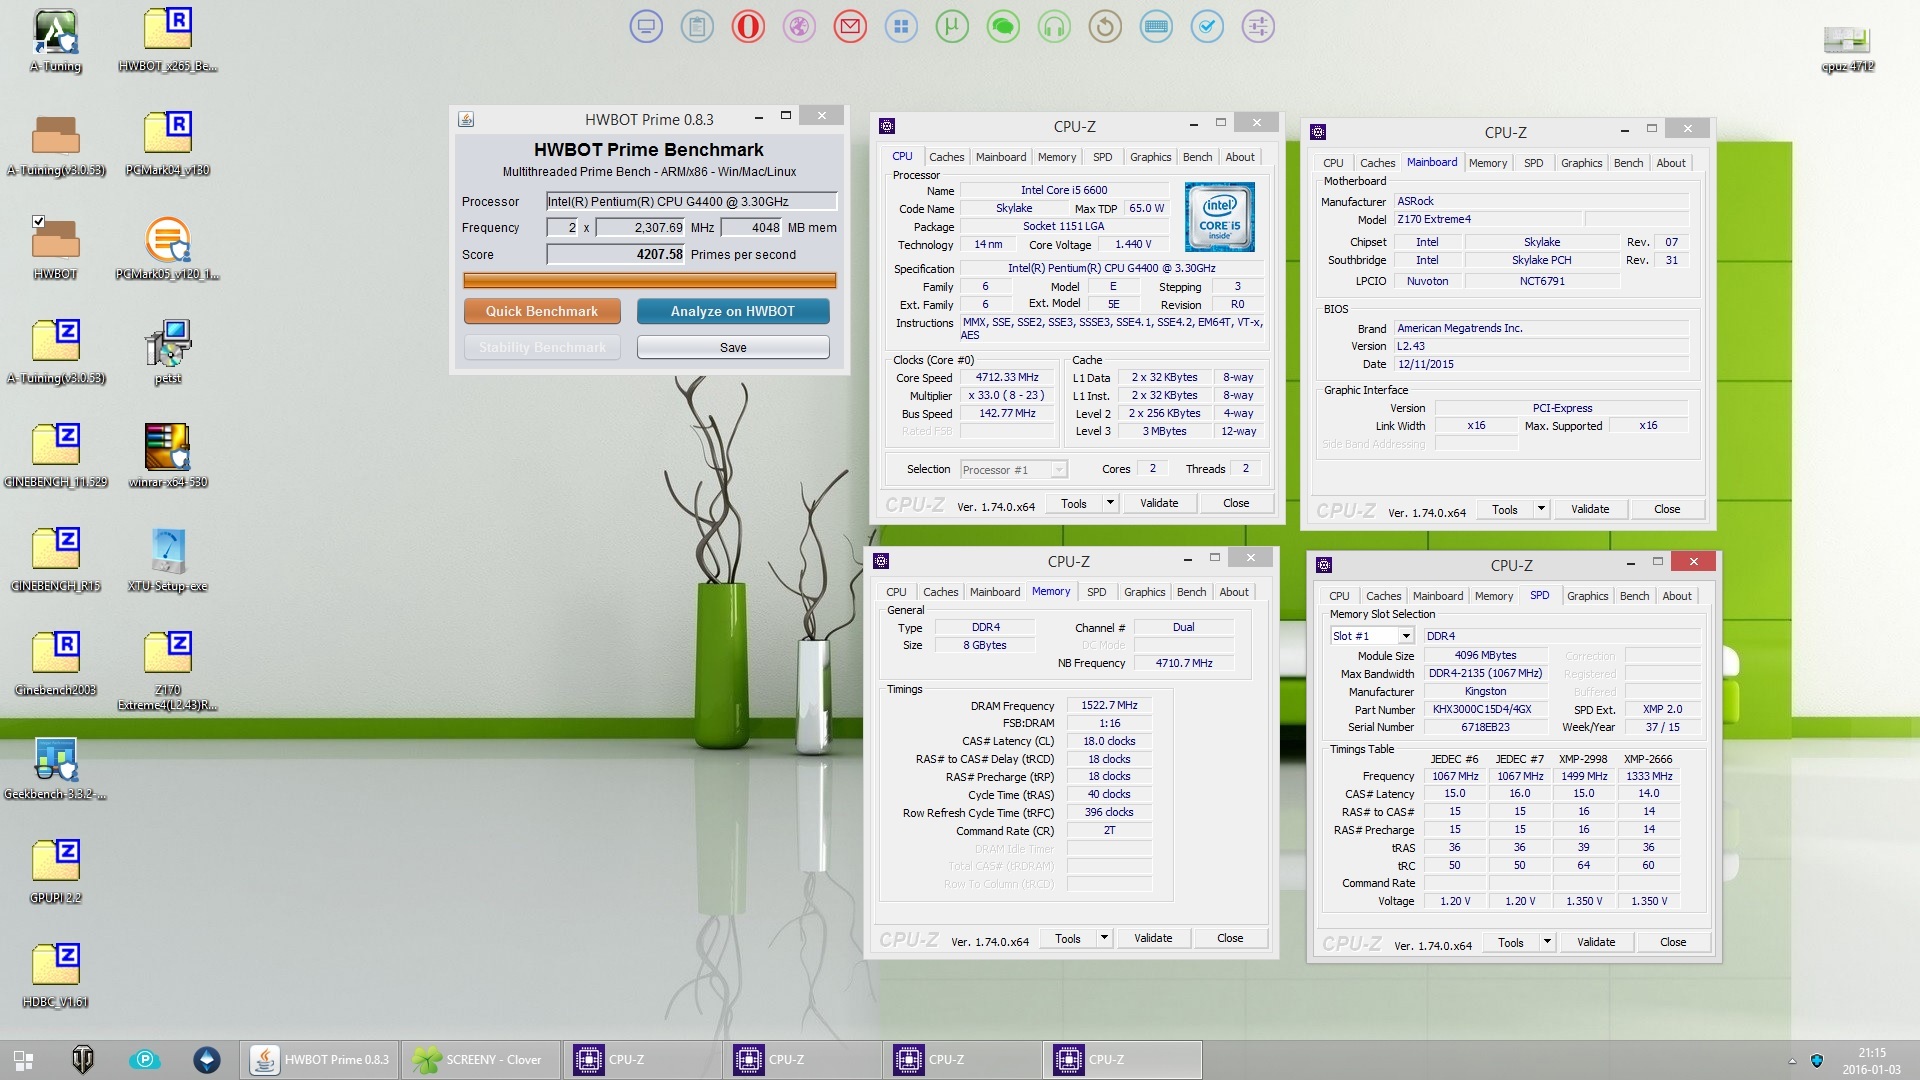Viewport: 1920px width, 1080px height.
Task: Open the sliders settings dock icon
Action: point(1258,27)
